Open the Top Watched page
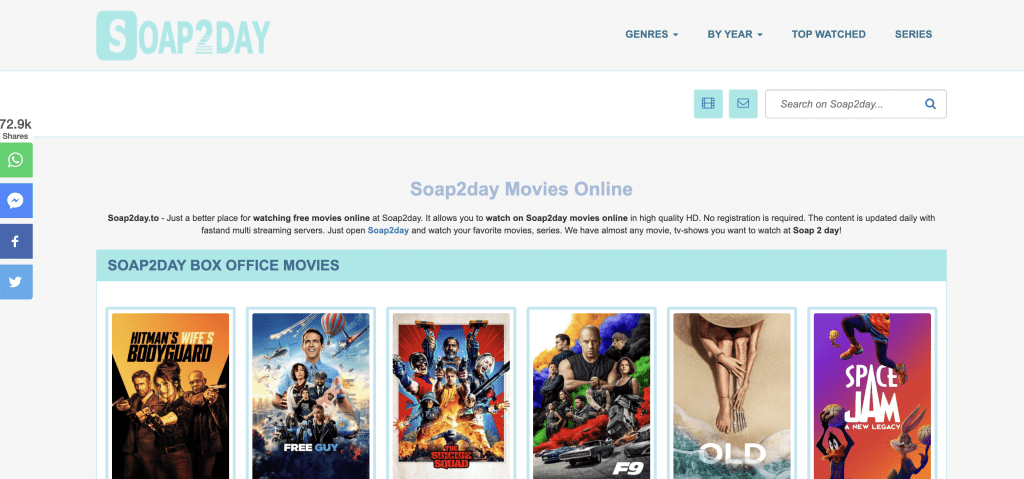1024x479 pixels. (x=828, y=35)
